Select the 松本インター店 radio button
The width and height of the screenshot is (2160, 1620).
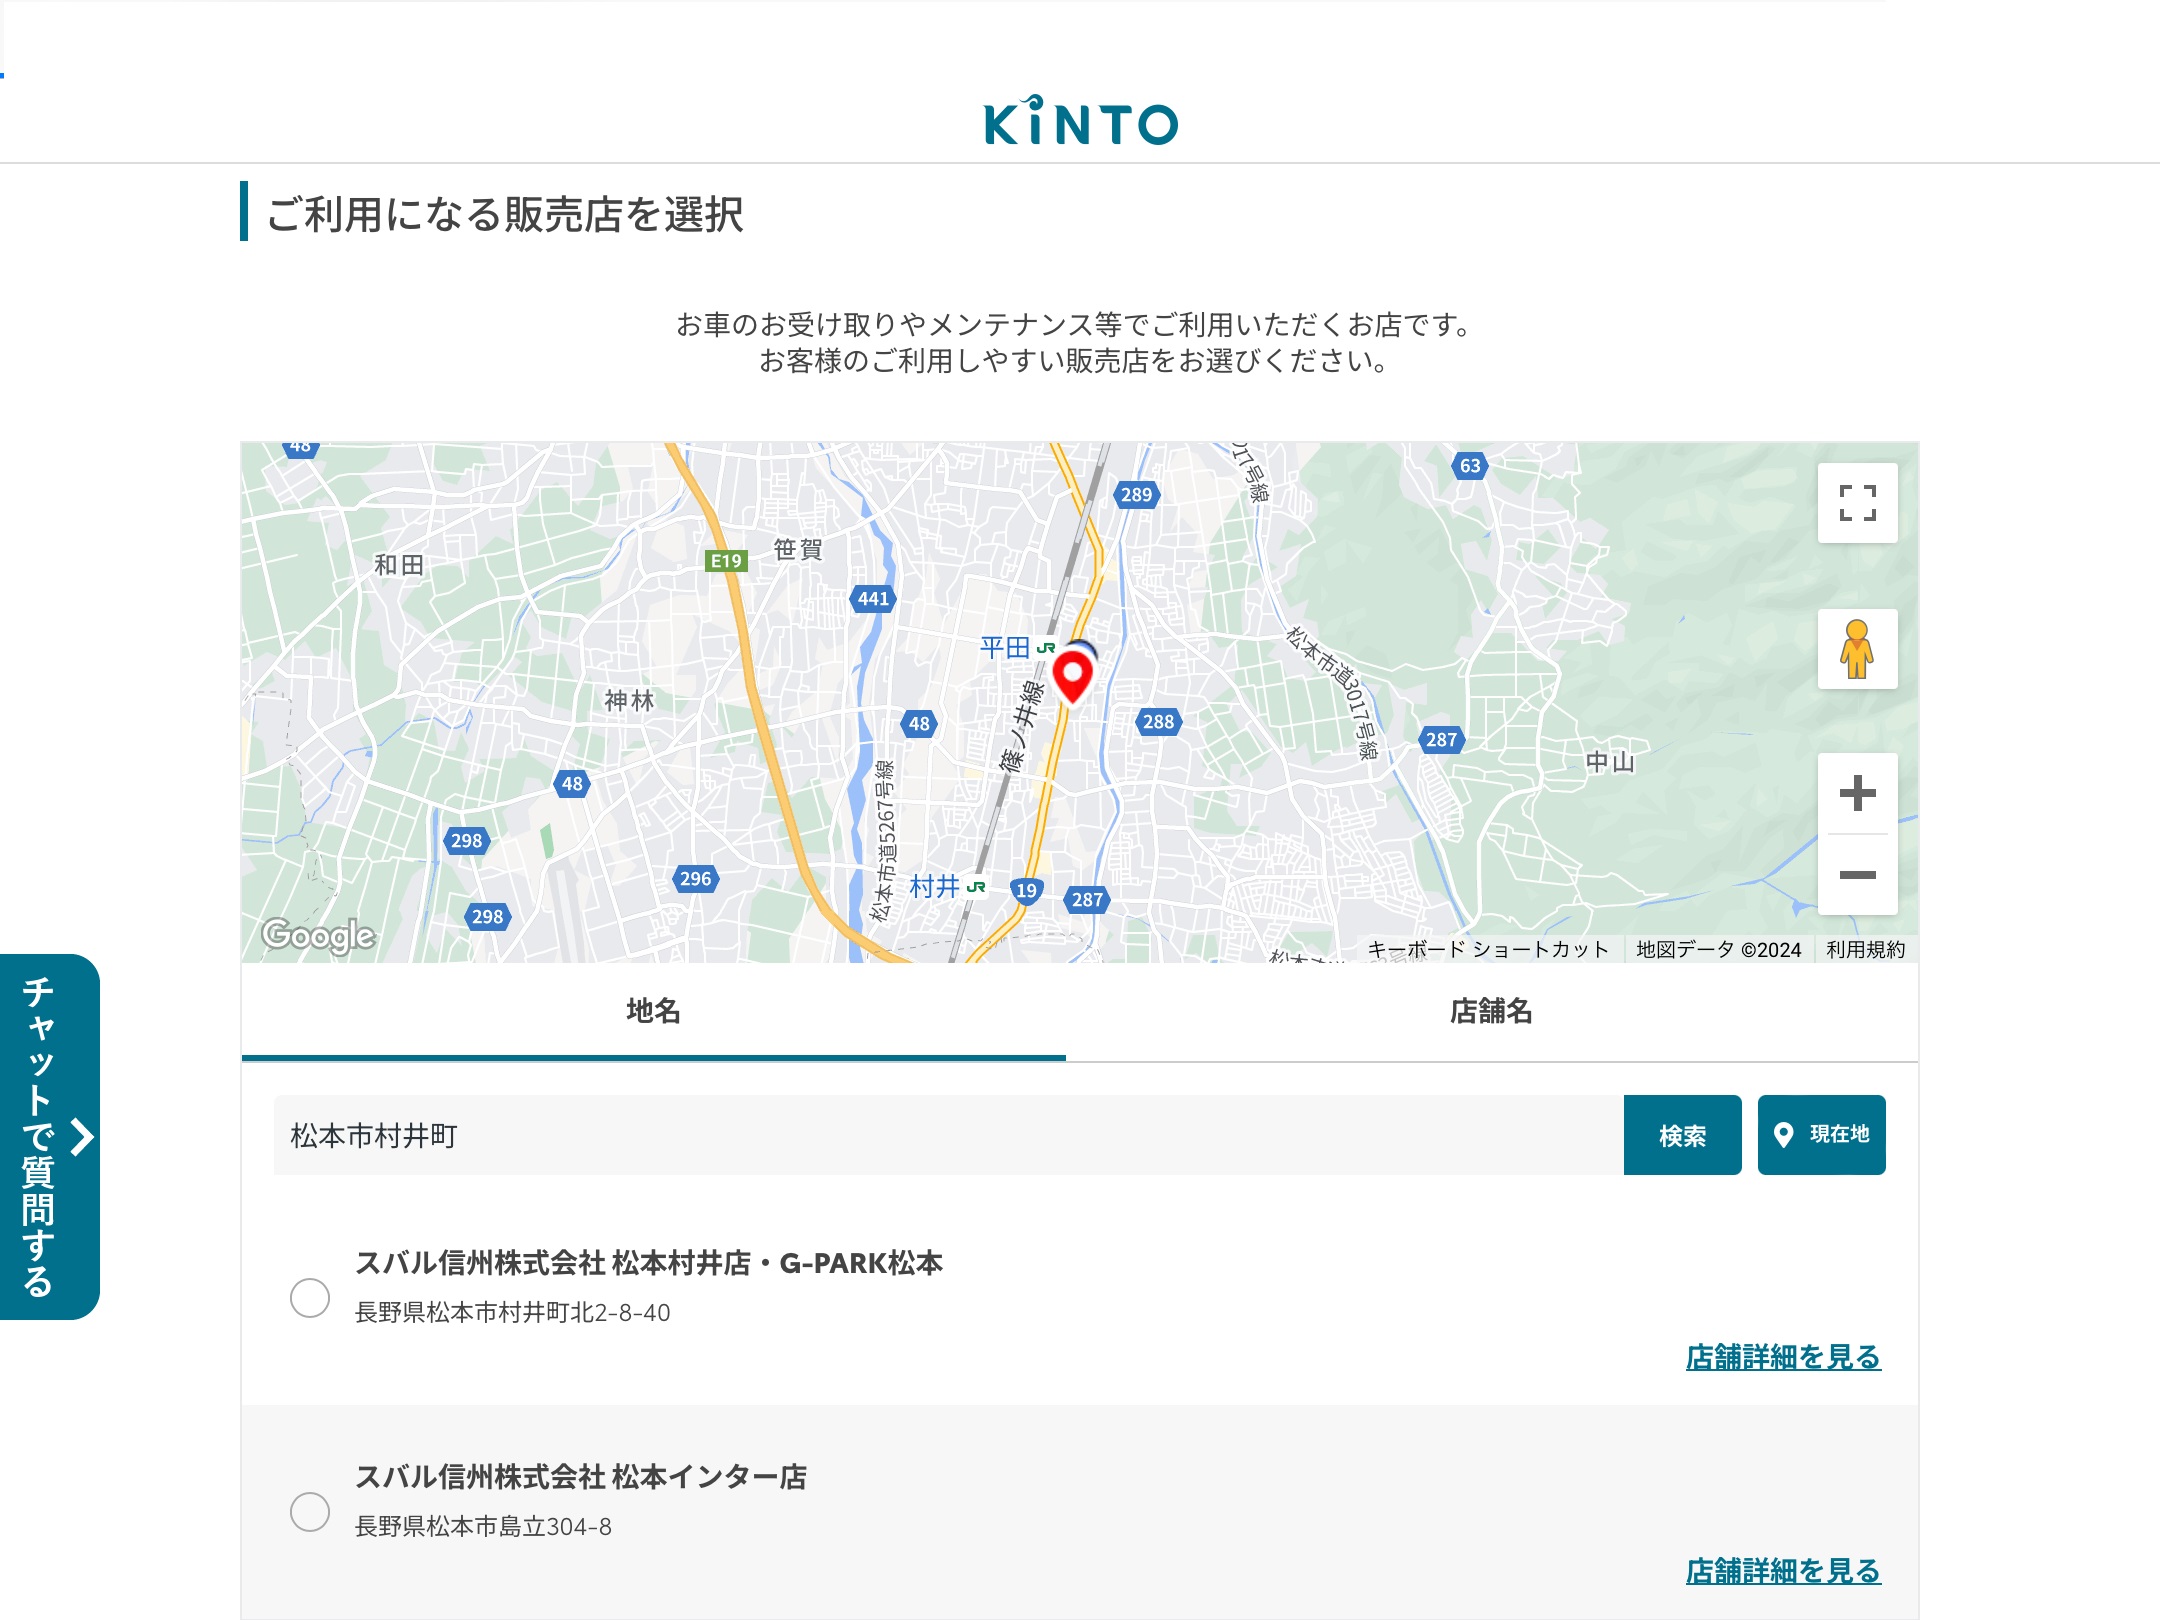(310, 1511)
